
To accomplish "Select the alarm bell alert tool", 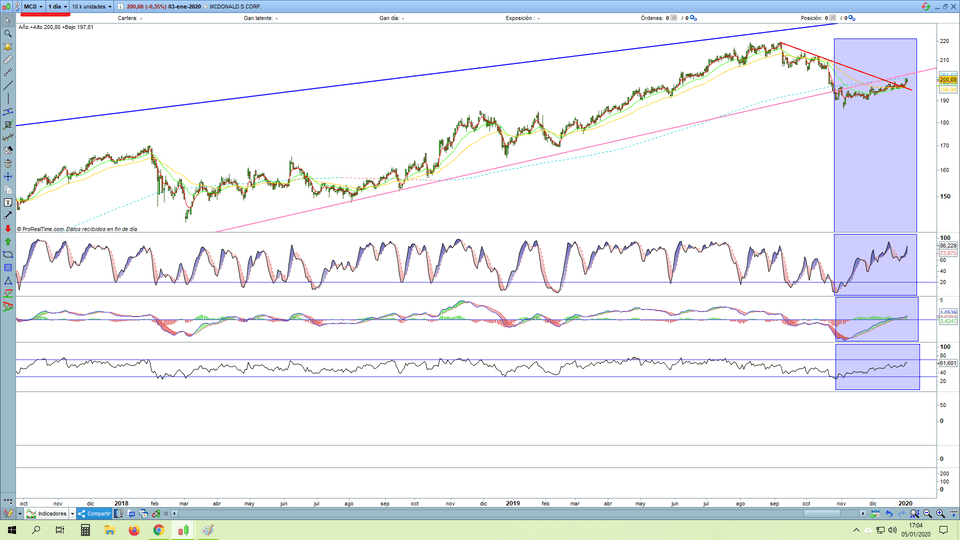I will pyautogui.click(x=7, y=46).
